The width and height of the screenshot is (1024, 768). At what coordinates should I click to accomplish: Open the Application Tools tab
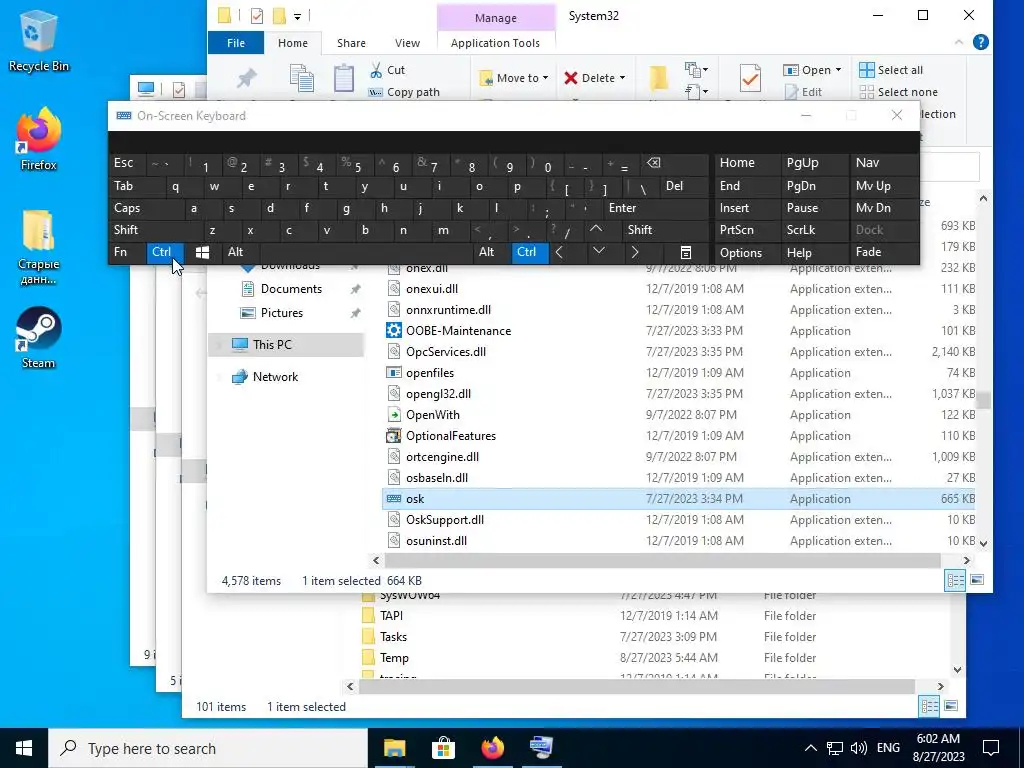coord(495,43)
